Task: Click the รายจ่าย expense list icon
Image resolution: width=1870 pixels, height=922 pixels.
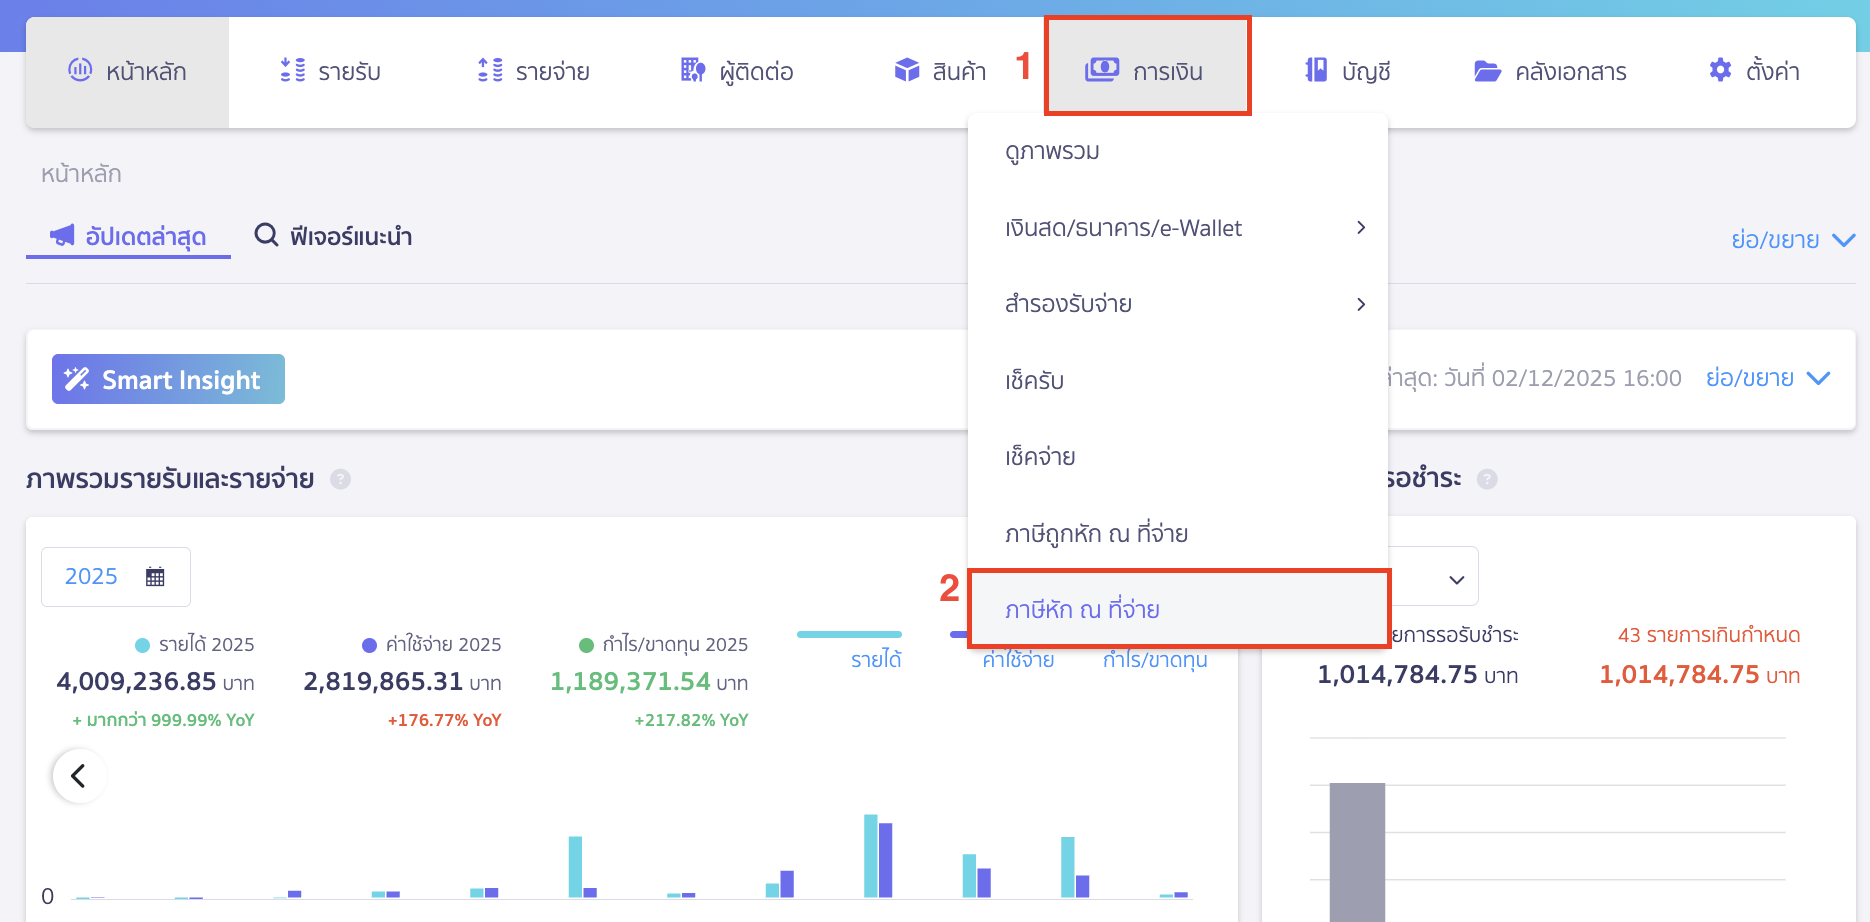Action: coord(490,70)
